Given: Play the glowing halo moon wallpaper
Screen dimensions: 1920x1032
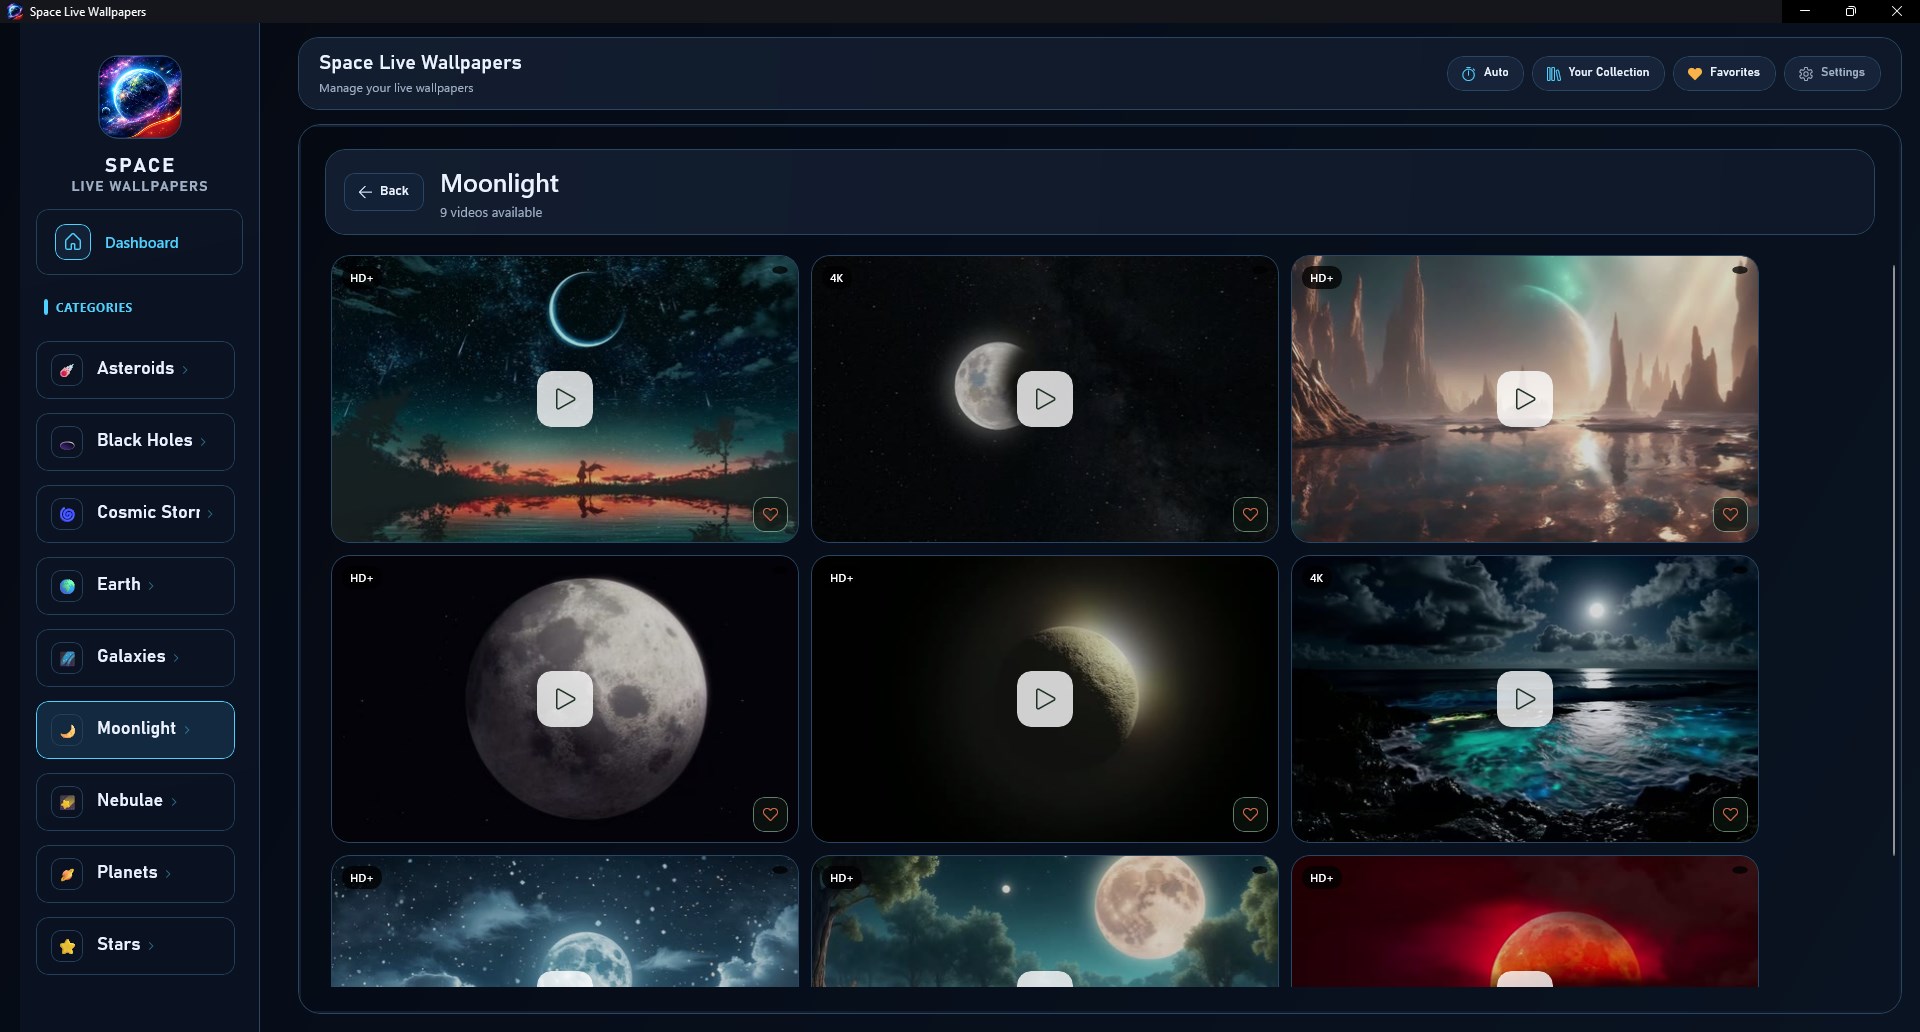Looking at the screenshot, I should click(1045, 699).
